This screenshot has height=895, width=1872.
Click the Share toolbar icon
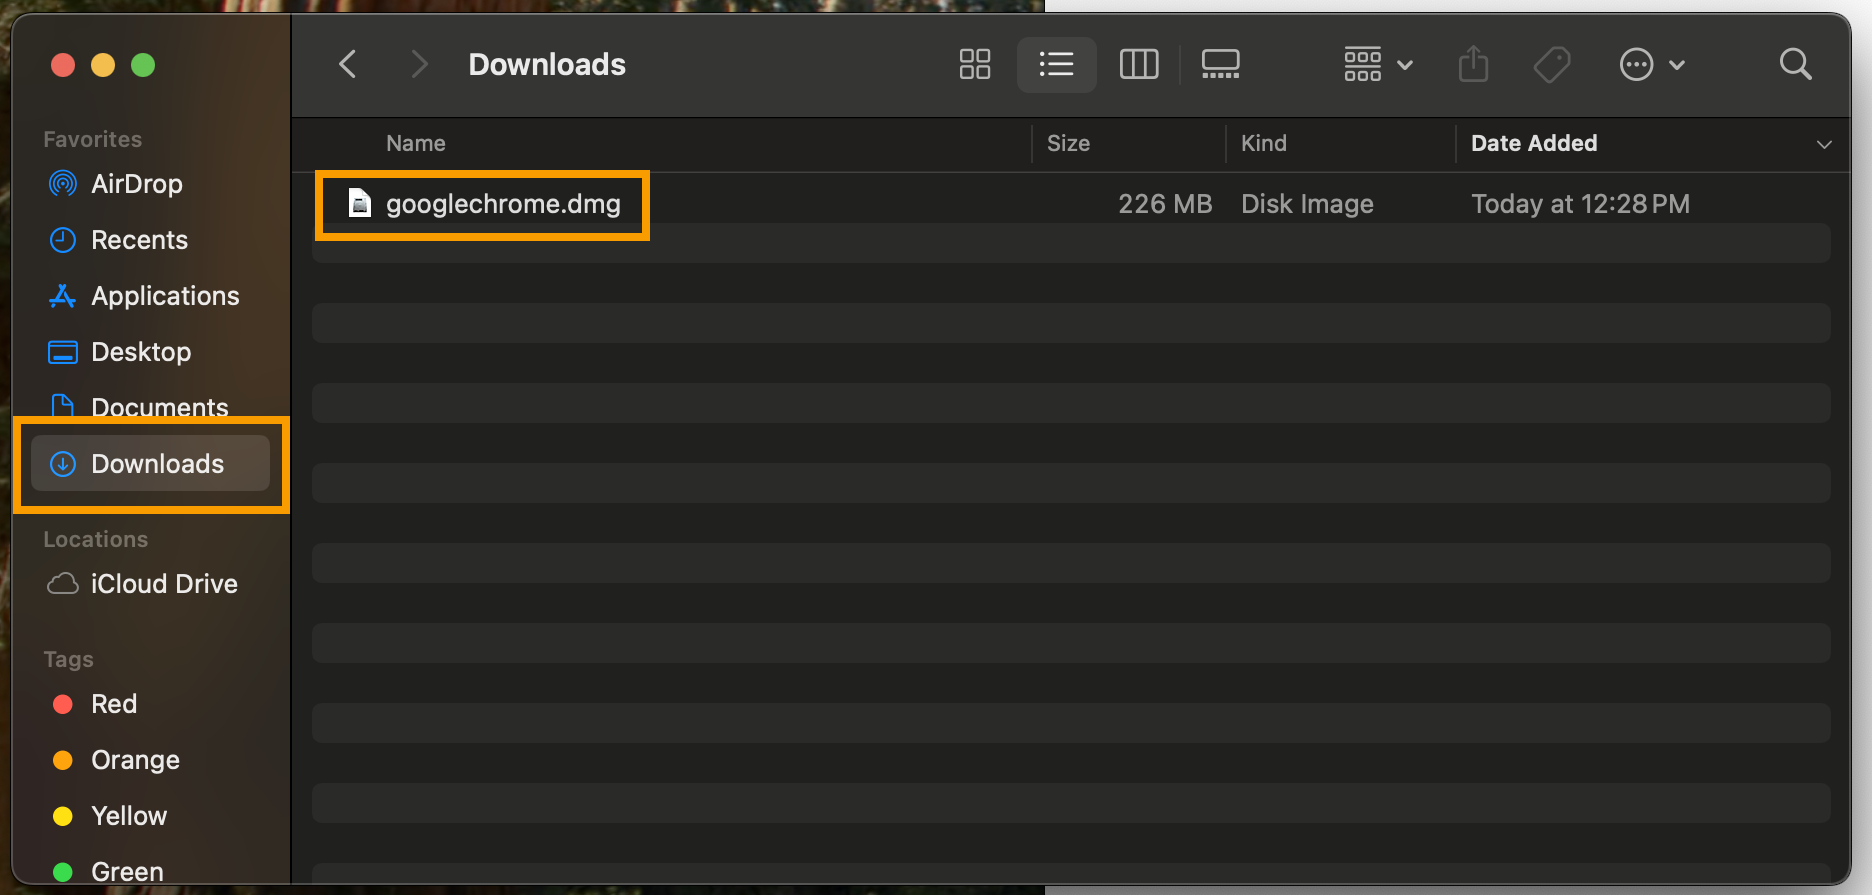pyautogui.click(x=1473, y=65)
